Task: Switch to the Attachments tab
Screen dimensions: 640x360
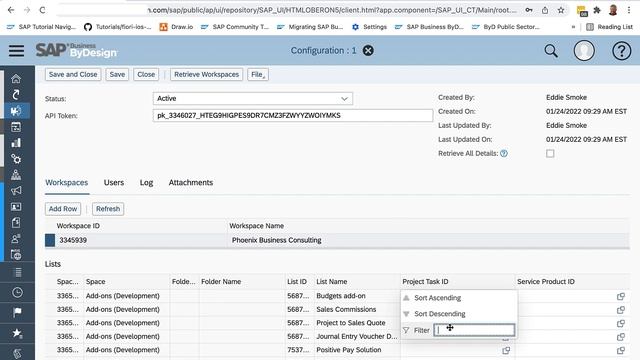Action: (191, 182)
